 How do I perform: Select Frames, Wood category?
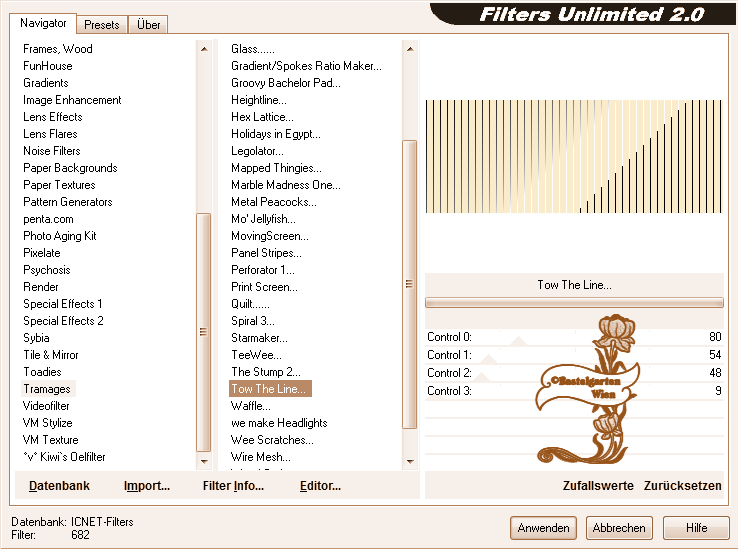pos(58,49)
